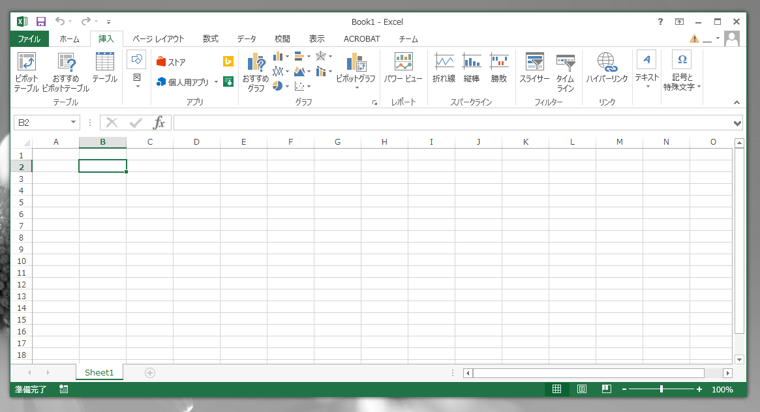Click the zoom slider handle
760x412 pixels.
coord(661,389)
